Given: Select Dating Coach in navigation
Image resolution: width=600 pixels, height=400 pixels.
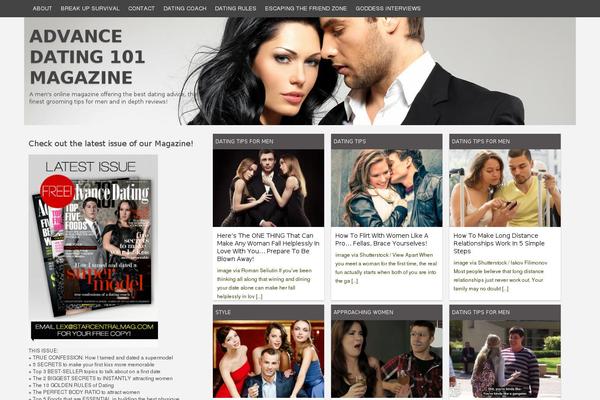Looking at the screenshot, I should (x=185, y=8).
